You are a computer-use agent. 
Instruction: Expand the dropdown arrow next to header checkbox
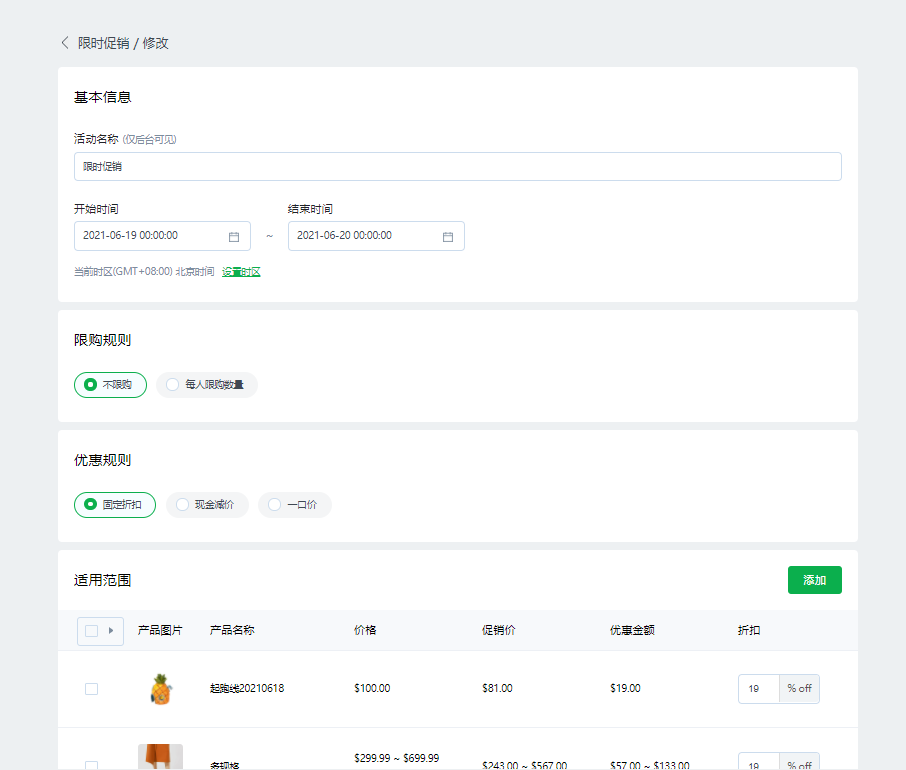111,631
